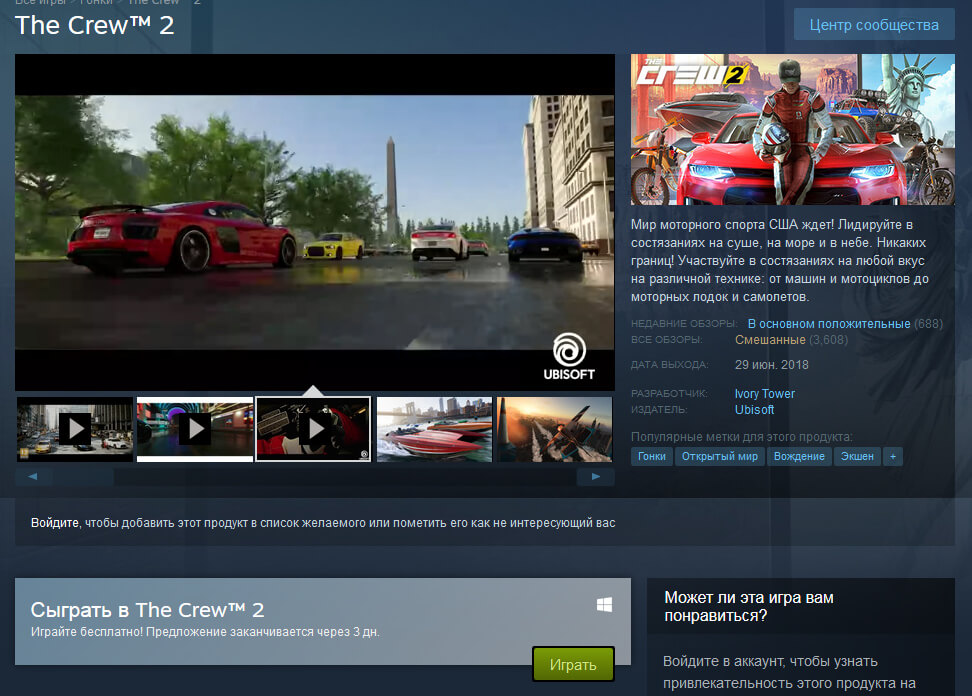Click Может ли эта игра вам понравиться heading
Screen dimensions: 972x696
(x=749, y=606)
